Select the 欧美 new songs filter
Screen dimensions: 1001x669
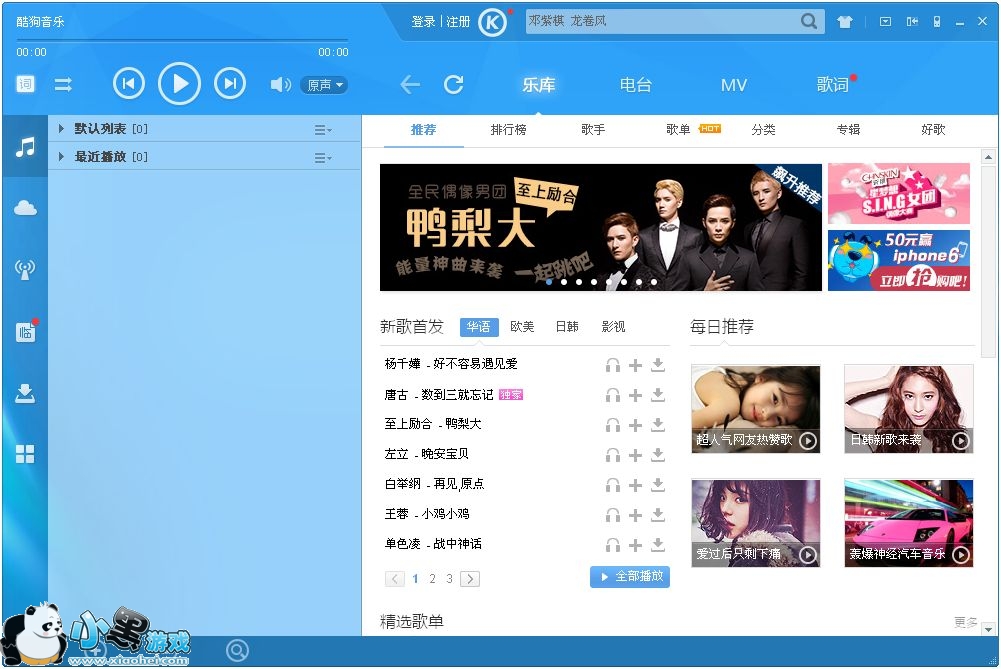(522, 327)
